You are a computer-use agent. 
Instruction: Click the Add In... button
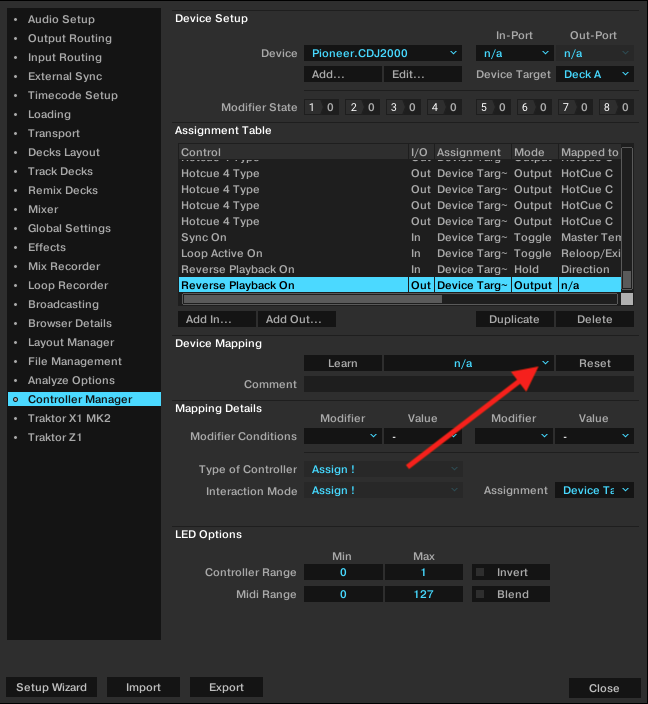pyautogui.click(x=215, y=319)
